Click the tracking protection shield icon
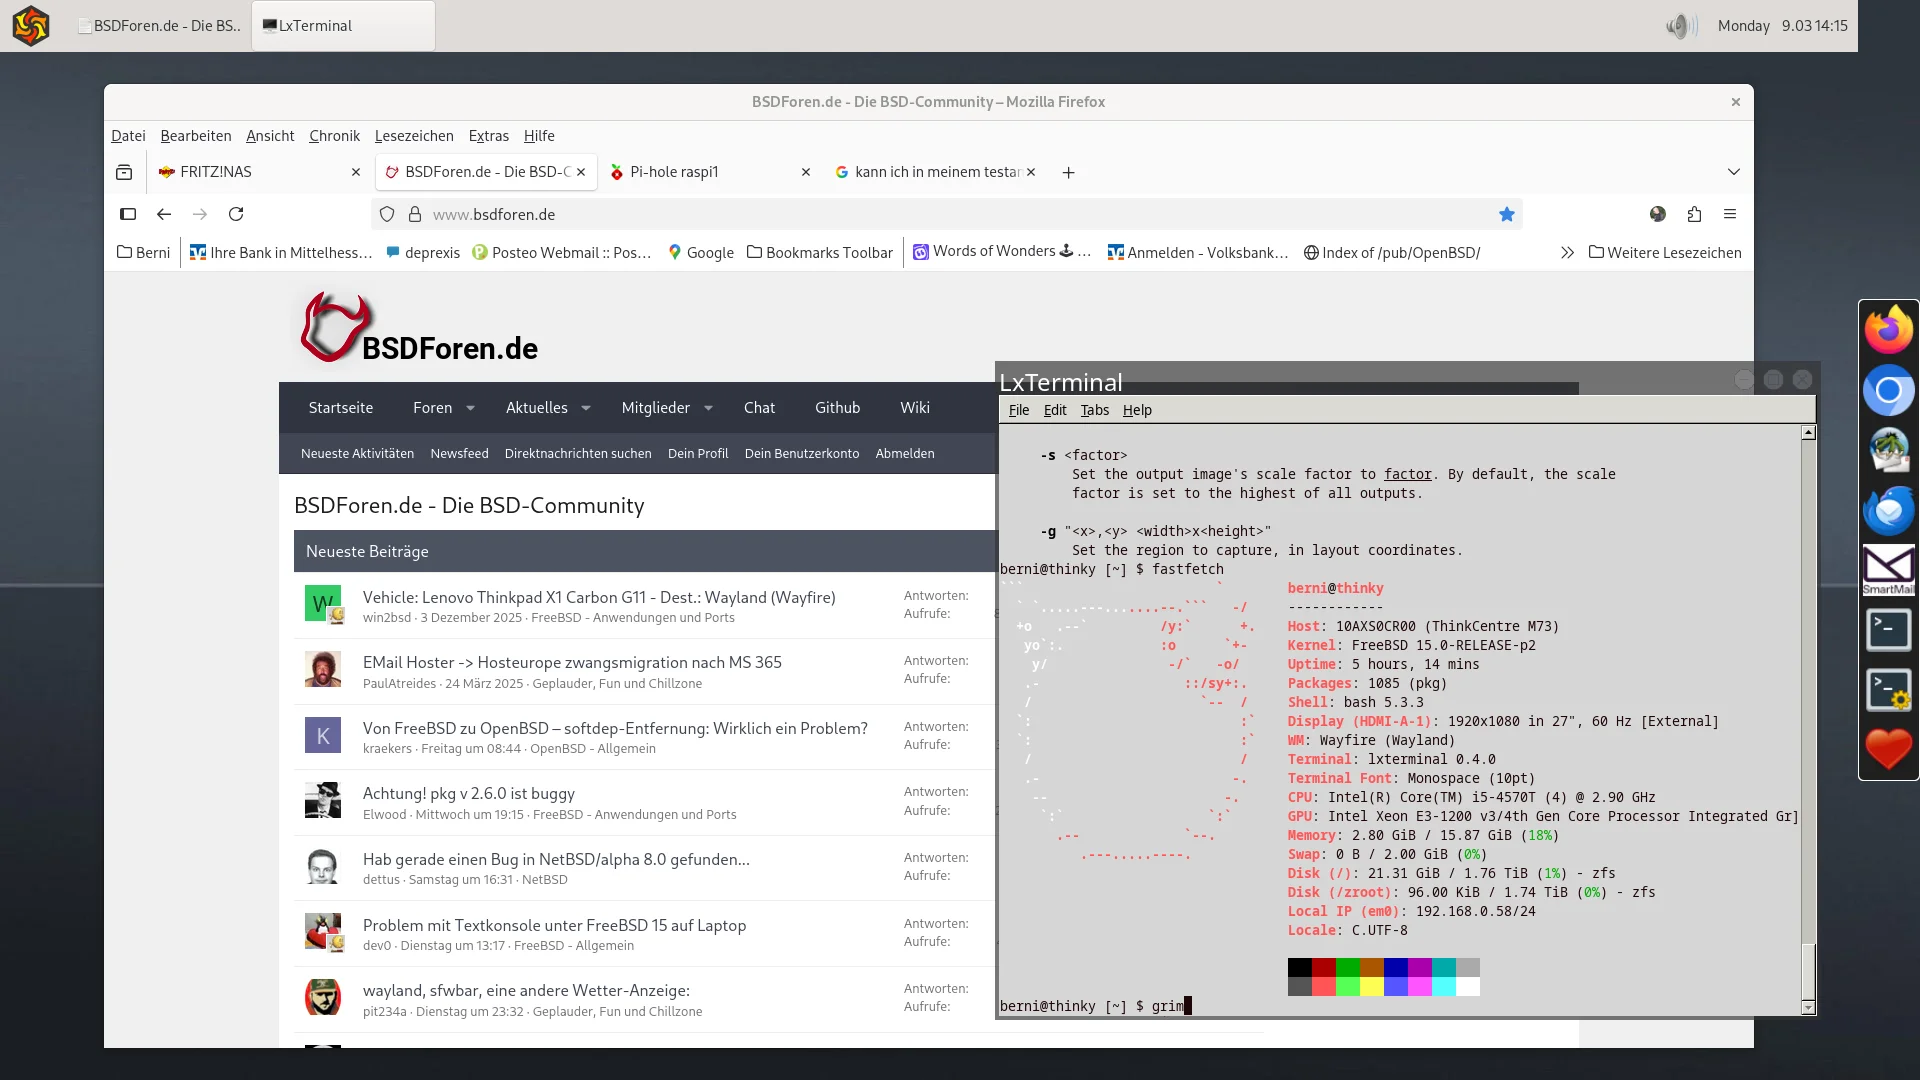Viewport: 1920px width, 1080px height. click(387, 214)
